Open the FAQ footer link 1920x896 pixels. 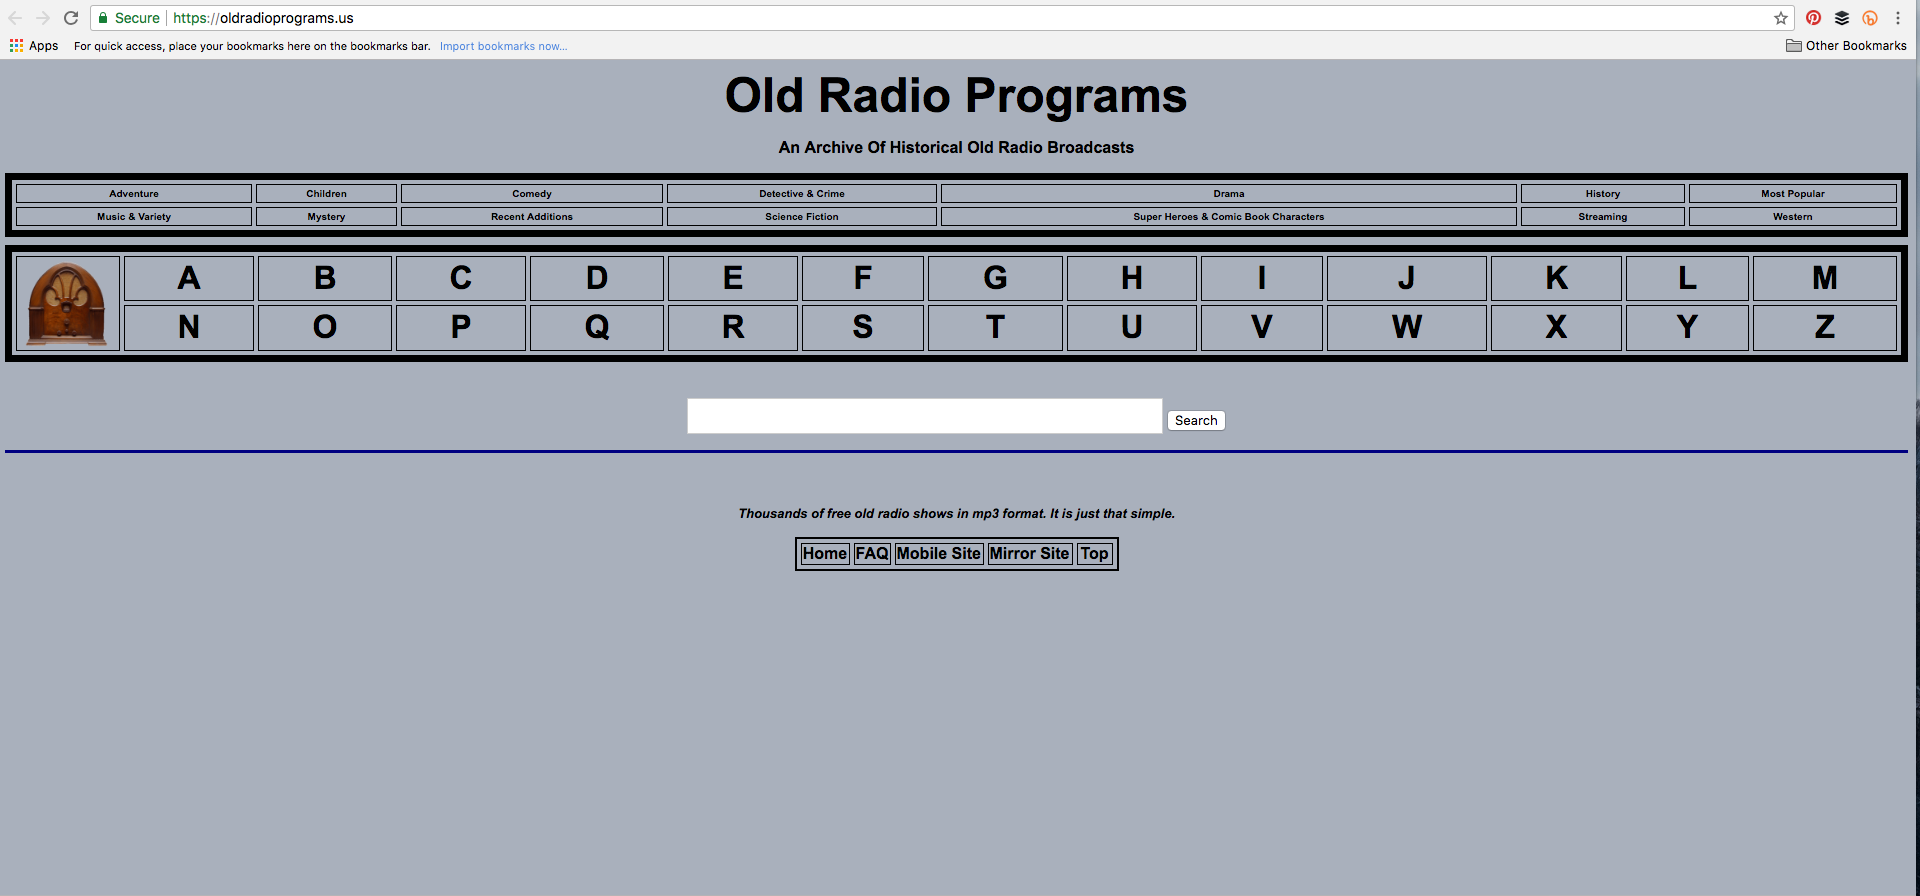[872, 554]
